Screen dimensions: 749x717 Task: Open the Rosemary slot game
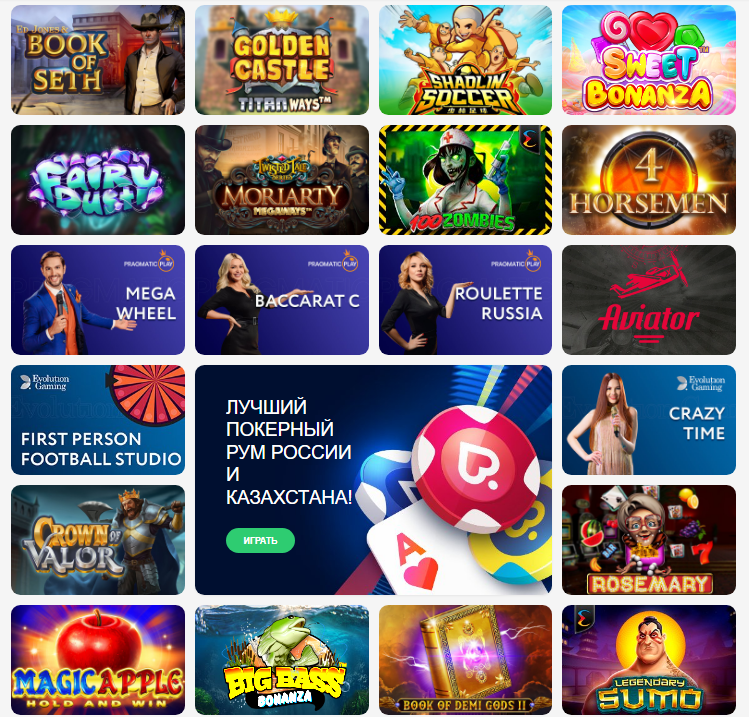coord(649,540)
